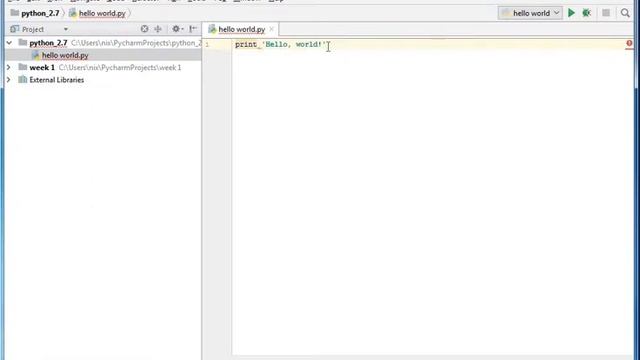Open Search Everywhere magnifier icon

[625, 13]
